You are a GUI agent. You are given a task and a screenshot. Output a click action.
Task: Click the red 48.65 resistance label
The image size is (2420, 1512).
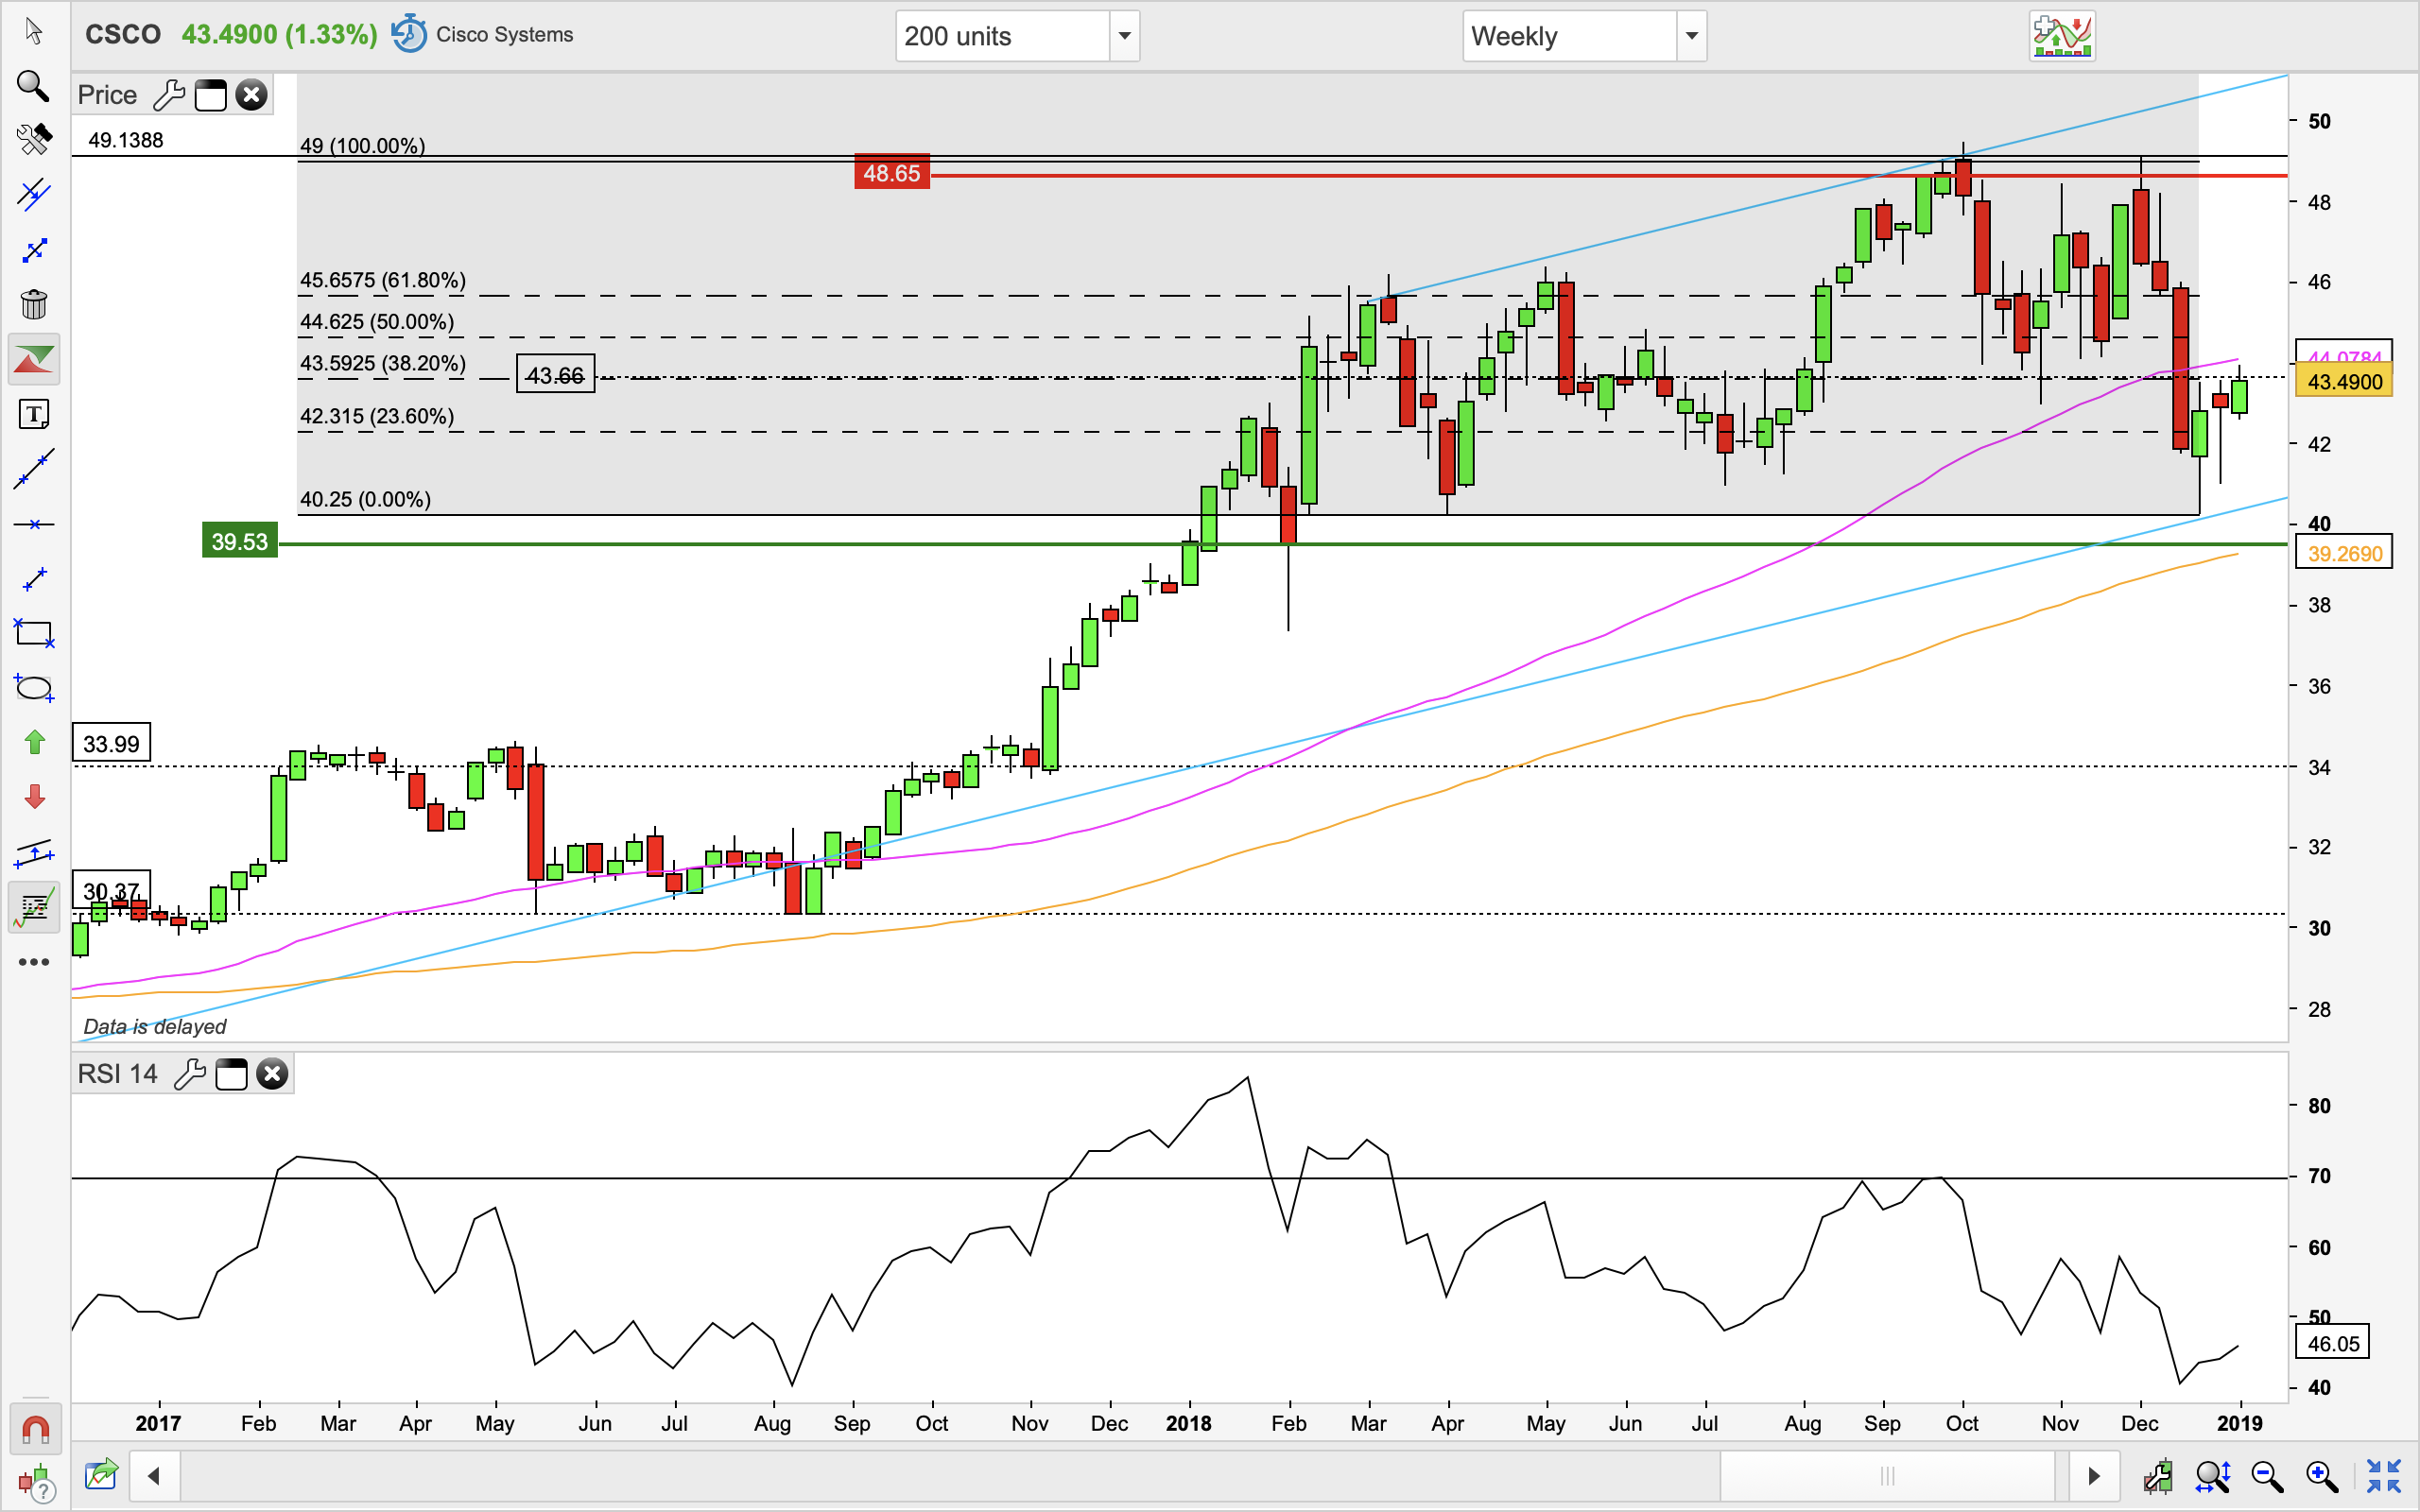click(x=891, y=173)
